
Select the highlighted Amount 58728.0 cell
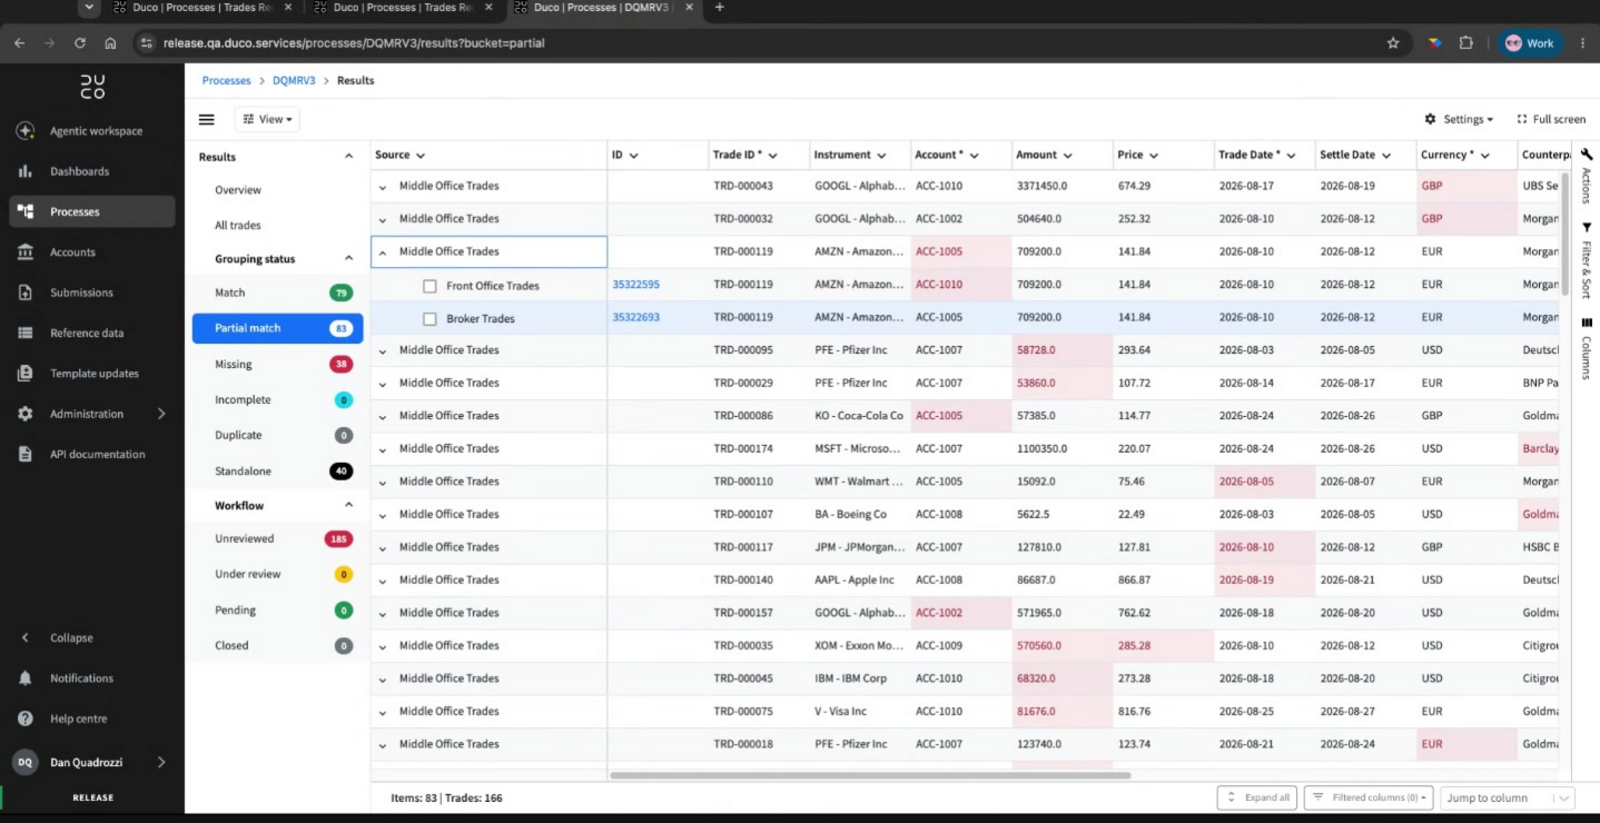pos(1061,350)
